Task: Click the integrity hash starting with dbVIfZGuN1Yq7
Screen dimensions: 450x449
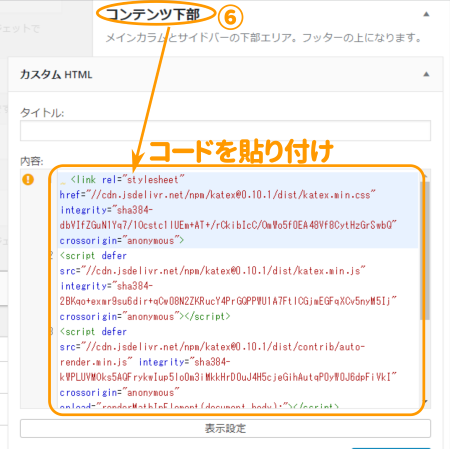Action: point(228,225)
